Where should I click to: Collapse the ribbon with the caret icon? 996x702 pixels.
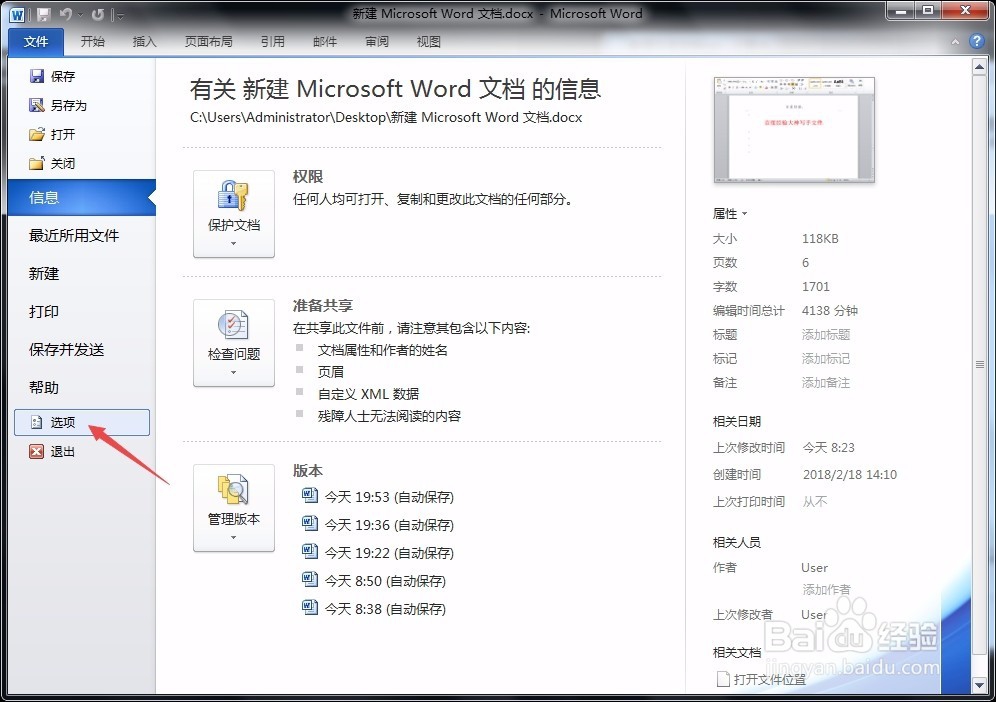955,42
